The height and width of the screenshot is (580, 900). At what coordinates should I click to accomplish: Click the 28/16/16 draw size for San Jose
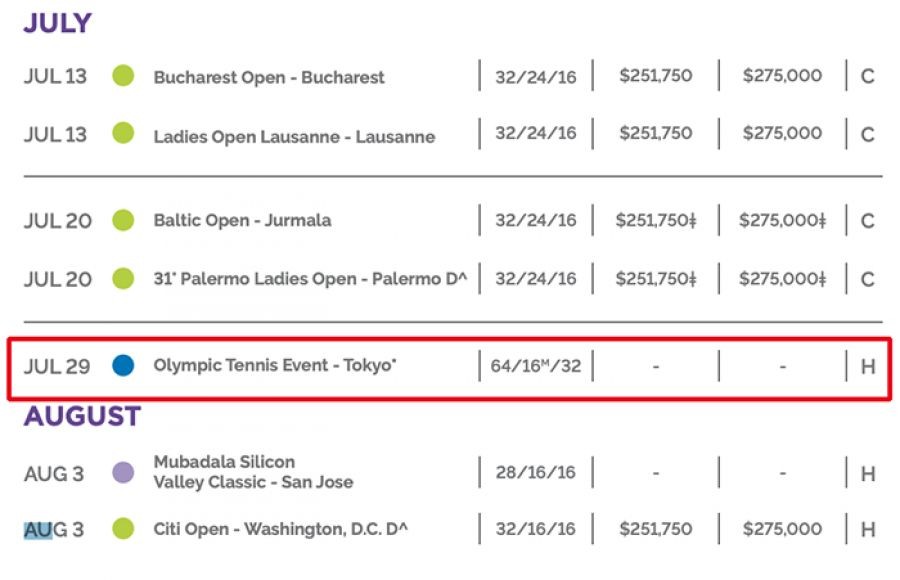point(535,472)
